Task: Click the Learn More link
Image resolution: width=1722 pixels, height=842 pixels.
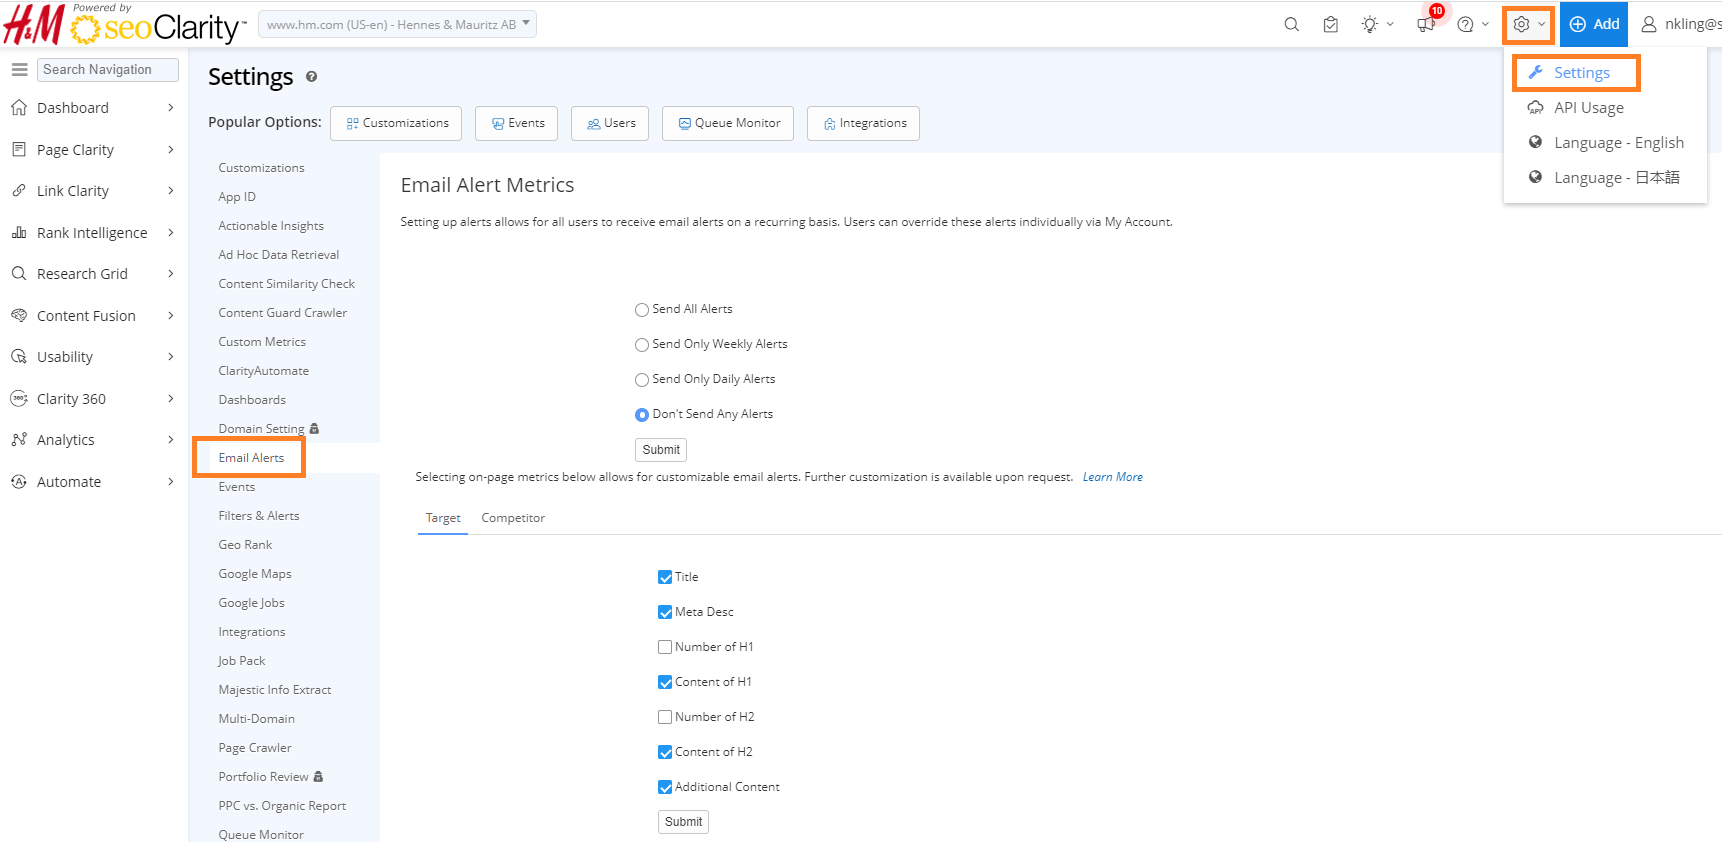Action: pos(1112,477)
